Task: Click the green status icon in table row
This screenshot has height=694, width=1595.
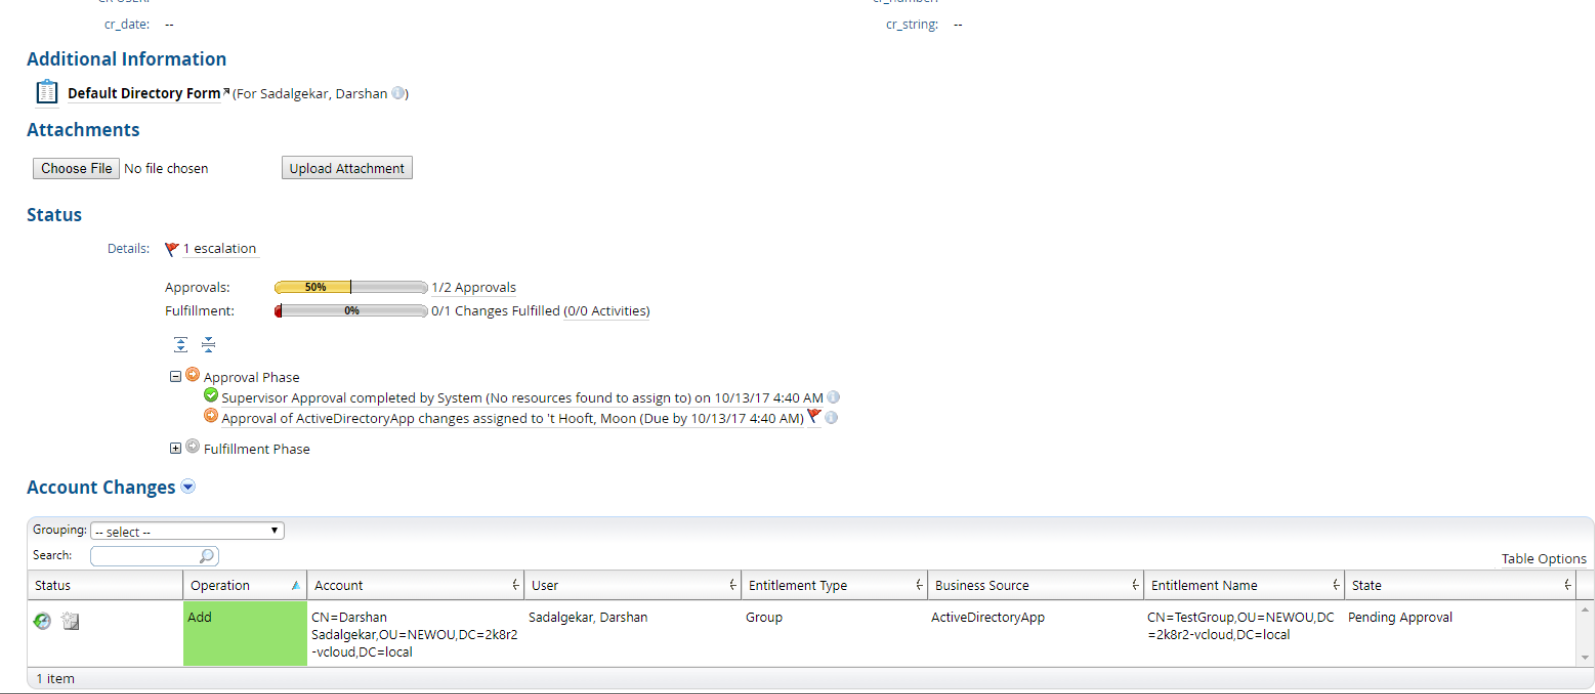Action: click(x=42, y=621)
